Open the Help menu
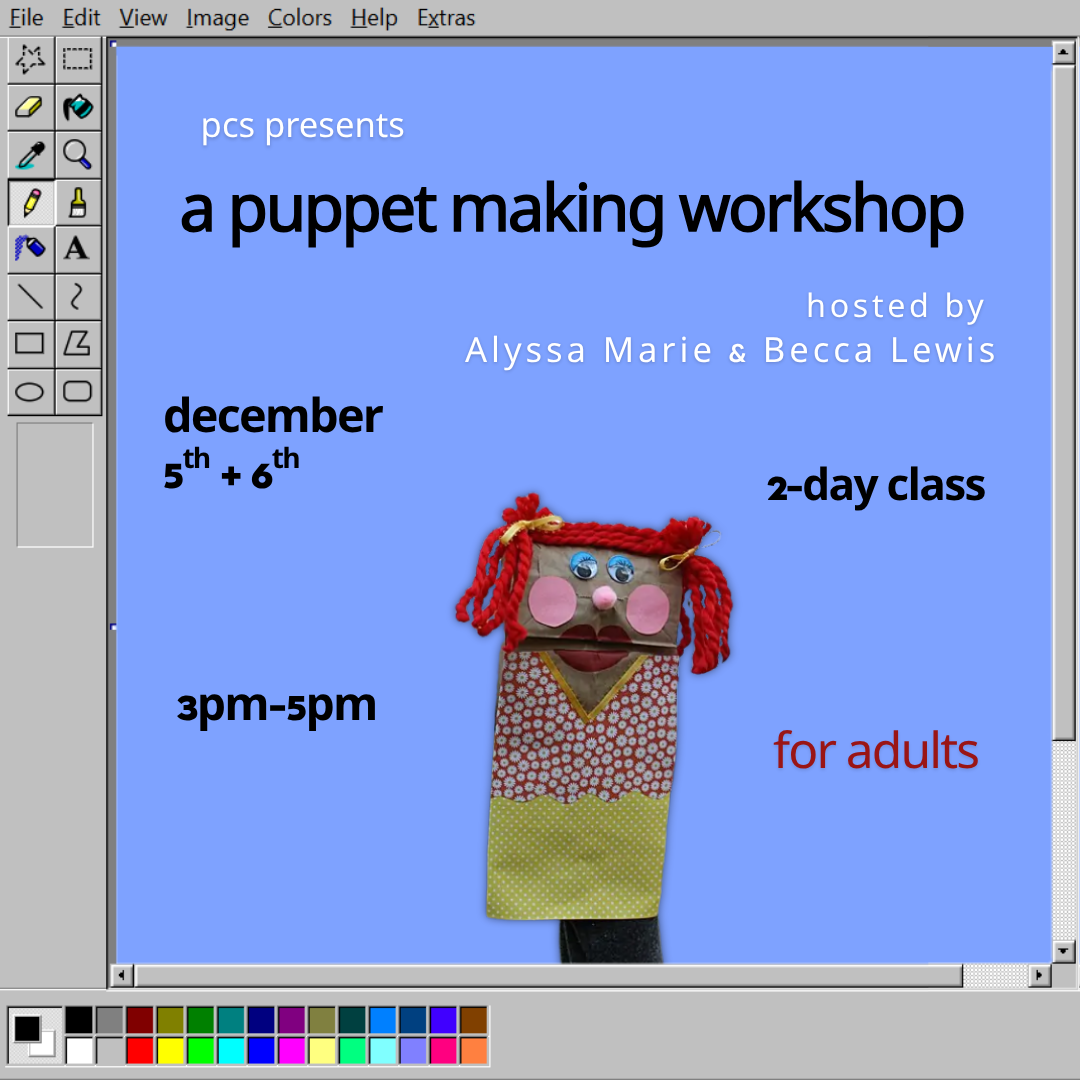The image size is (1080, 1080). pyautogui.click(x=374, y=17)
